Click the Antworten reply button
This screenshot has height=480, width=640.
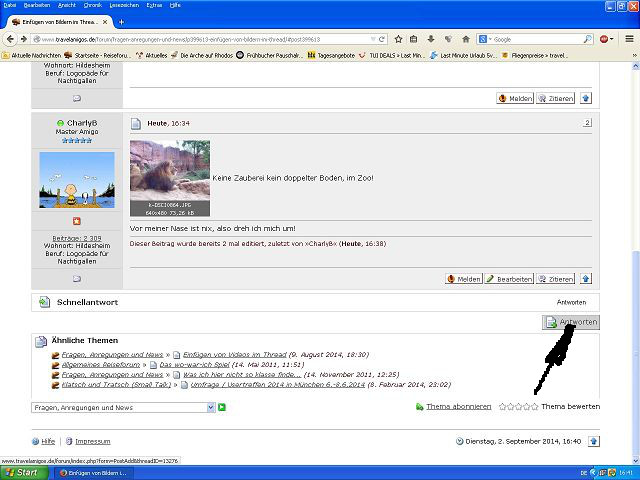(571, 322)
